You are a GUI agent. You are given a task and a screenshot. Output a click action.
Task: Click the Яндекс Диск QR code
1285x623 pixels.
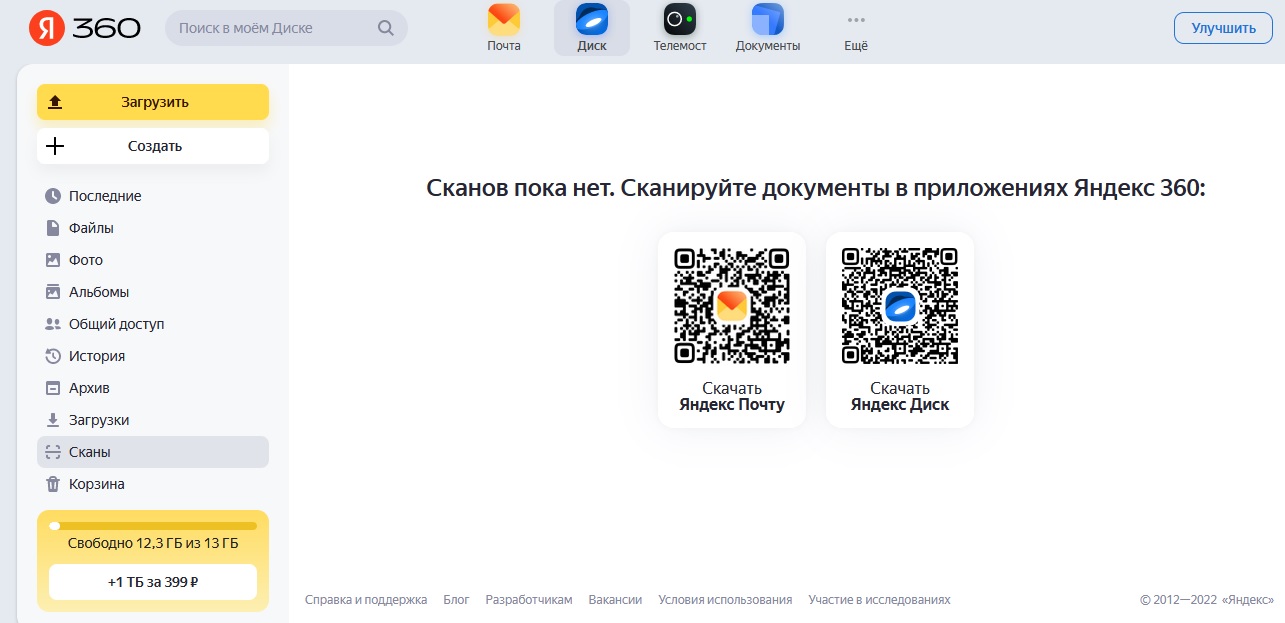(x=900, y=306)
